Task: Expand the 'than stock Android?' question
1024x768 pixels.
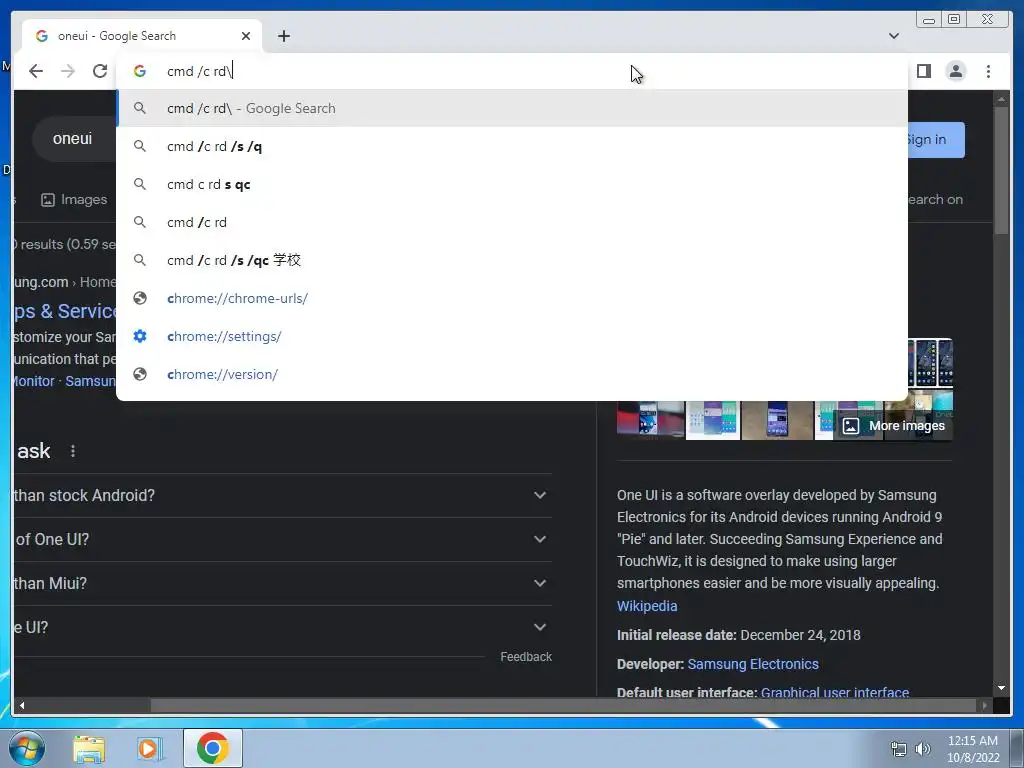Action: pyautogui.click(x=282, y=496)
